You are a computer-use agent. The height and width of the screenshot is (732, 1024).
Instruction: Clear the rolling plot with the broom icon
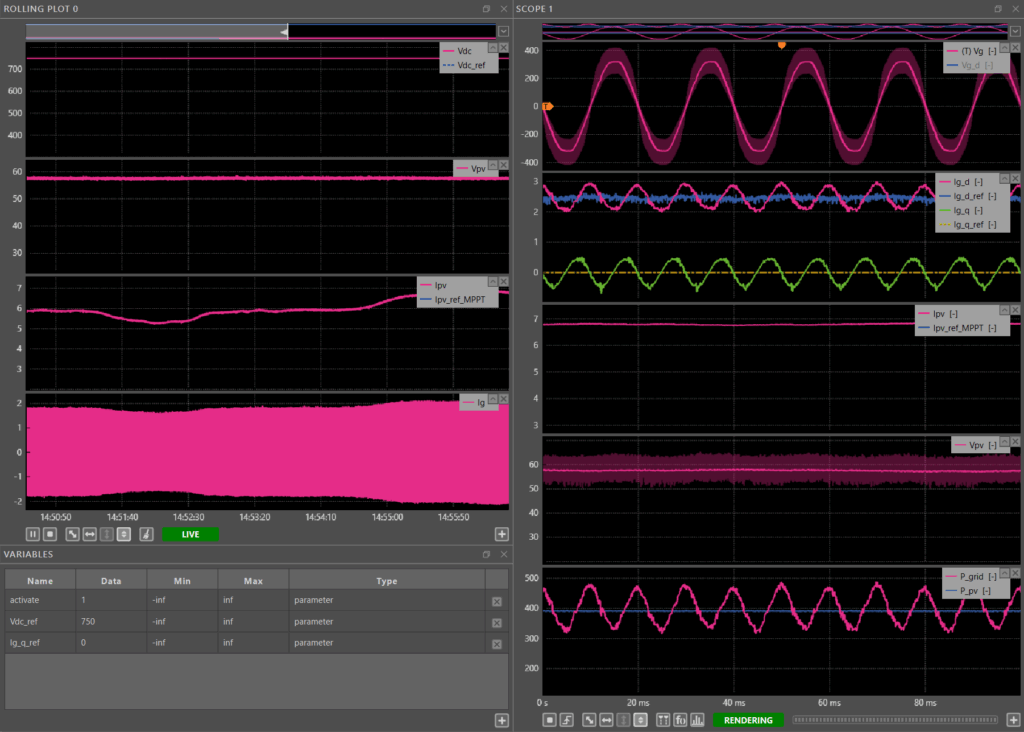point(146,535)
